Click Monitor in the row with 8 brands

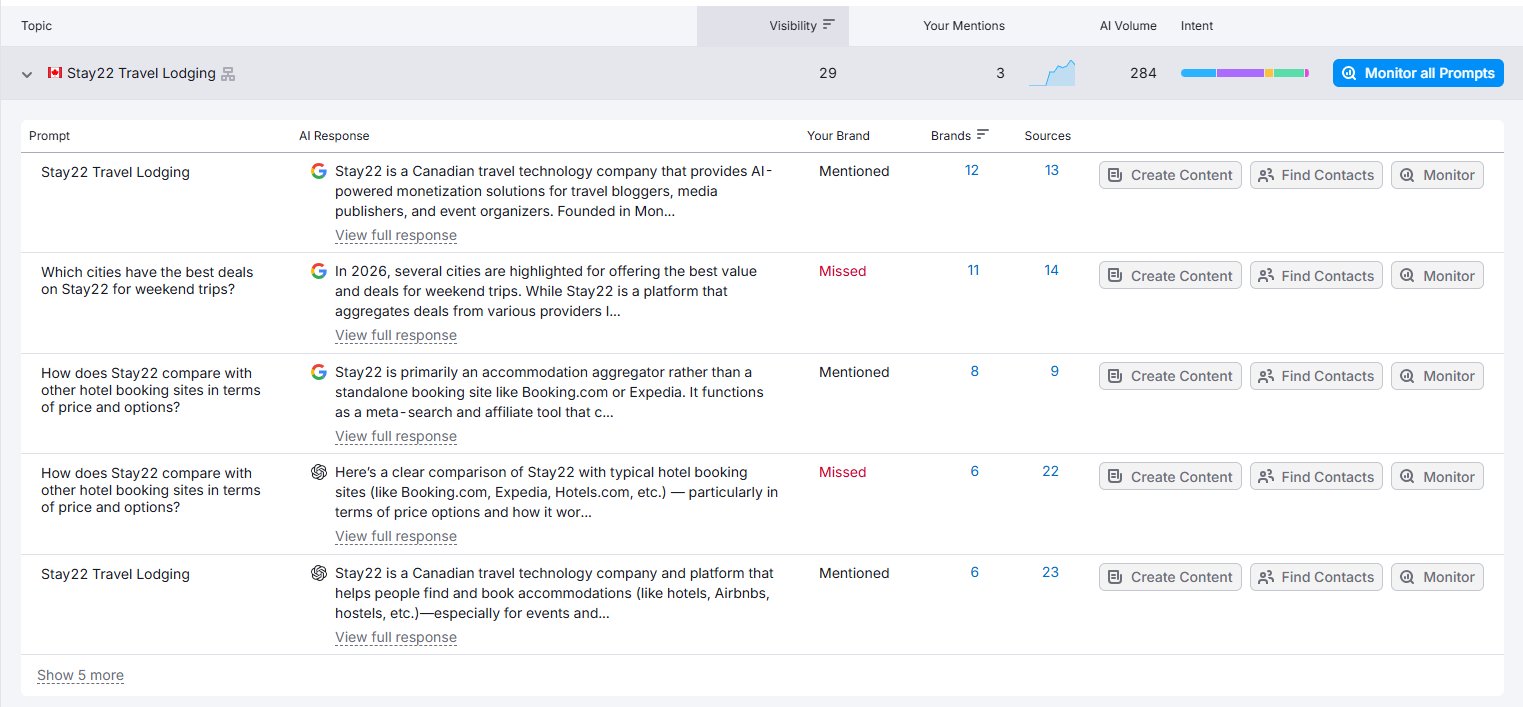point(1437,376)
